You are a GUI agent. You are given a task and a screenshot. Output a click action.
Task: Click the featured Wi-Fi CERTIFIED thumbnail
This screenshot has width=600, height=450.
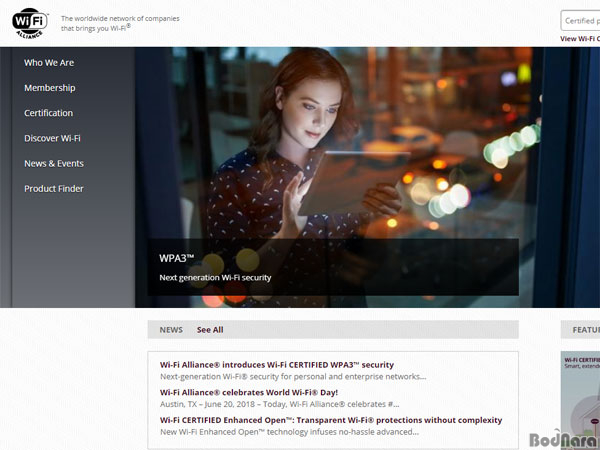pyautogui.click(x=580, y=400)
